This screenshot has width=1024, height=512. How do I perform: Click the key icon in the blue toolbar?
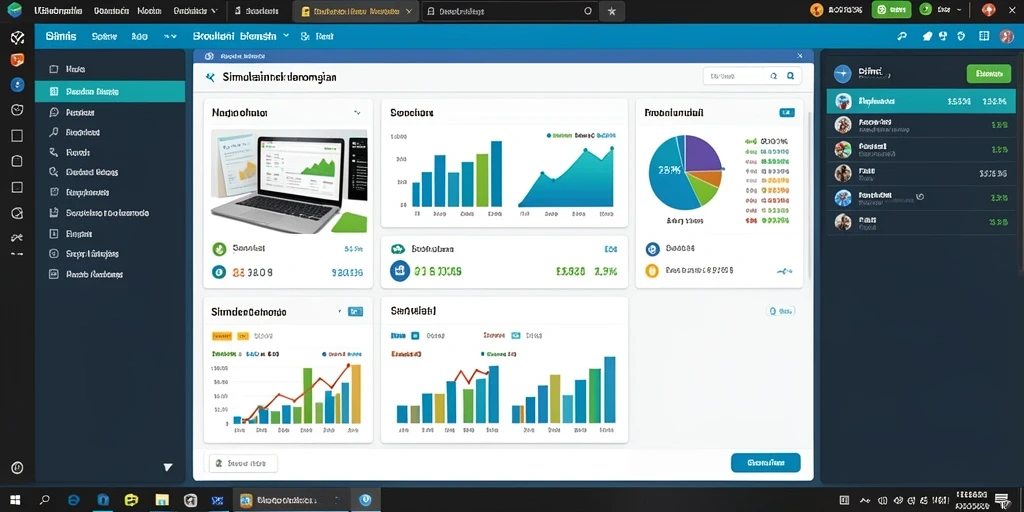902,37
